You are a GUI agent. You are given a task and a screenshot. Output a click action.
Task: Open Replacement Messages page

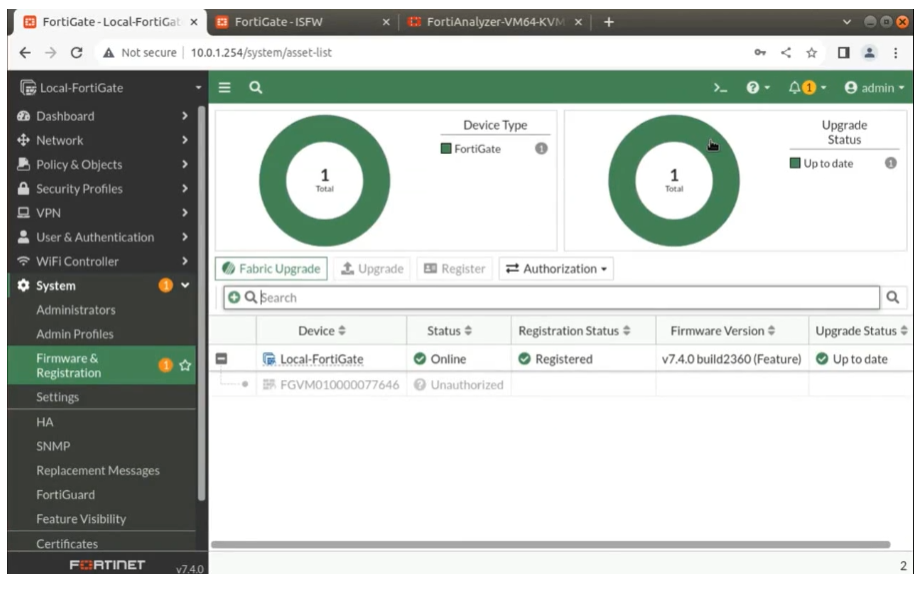tap(97, 471)
